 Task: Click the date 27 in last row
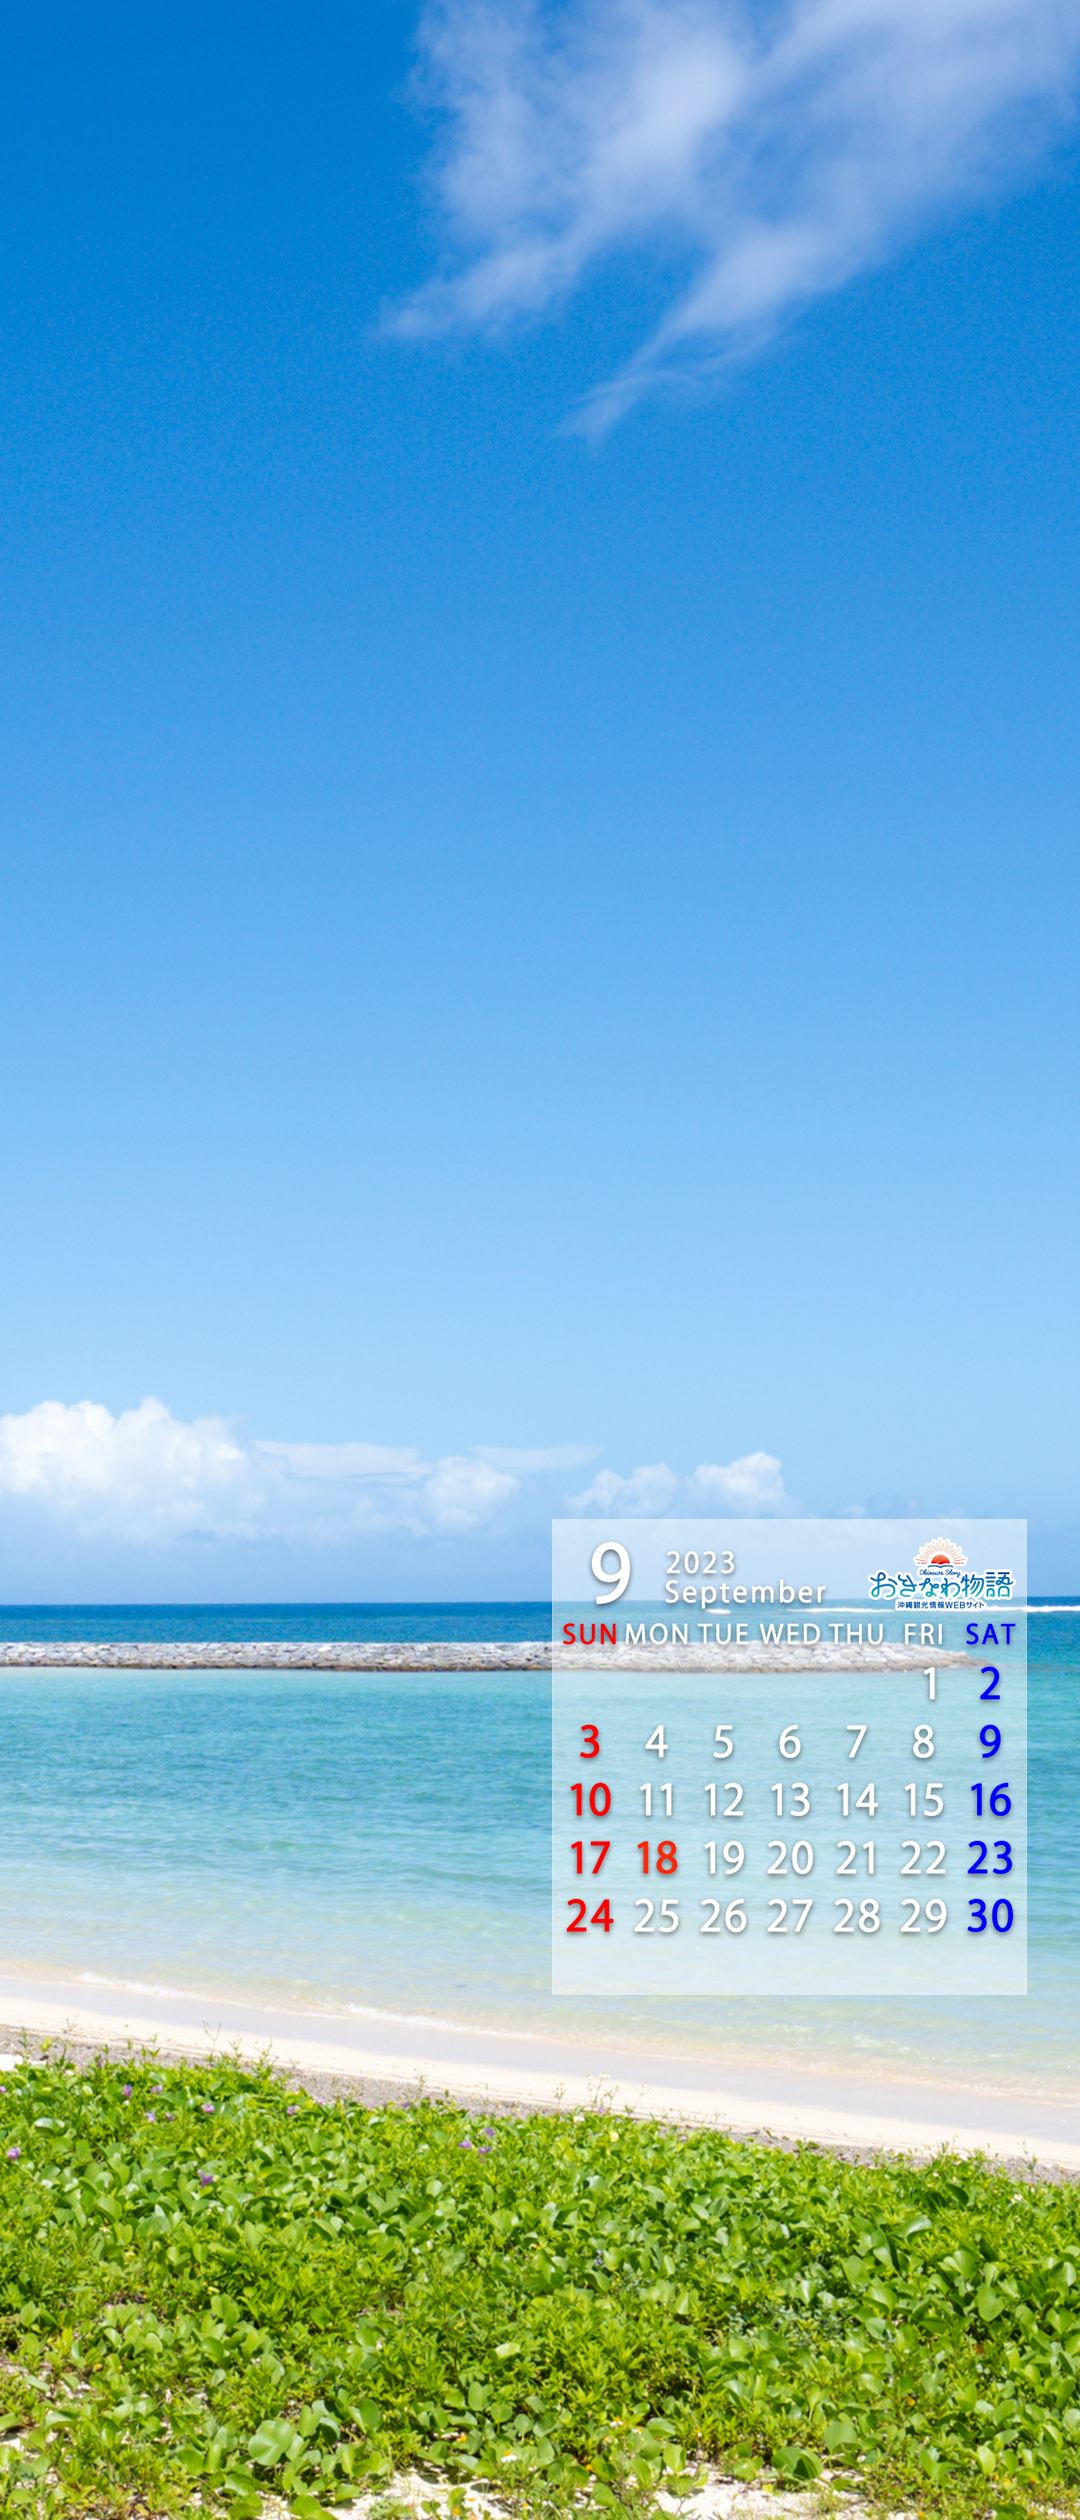[x=790, y=1917]
